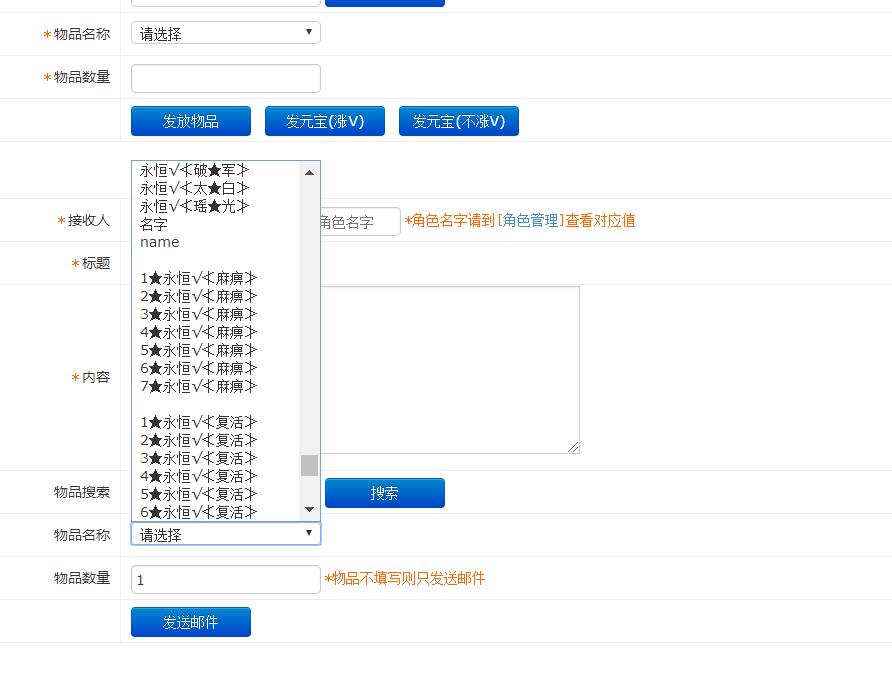The height and width of the screenshot is (678, 892).
Task: Click the 发元宝(涨V) button
Action: click(x=324, y=121)
